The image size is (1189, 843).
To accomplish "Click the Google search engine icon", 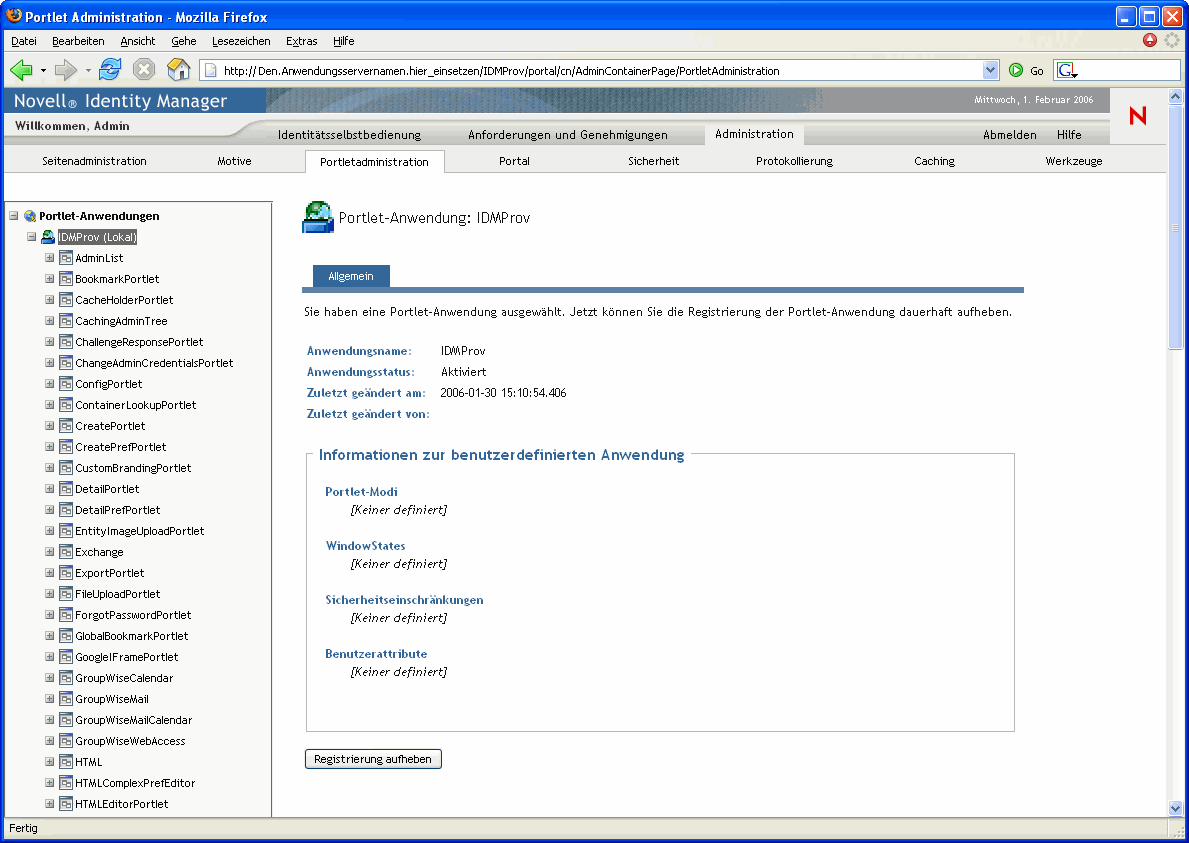I will [x=1067, y=71].
